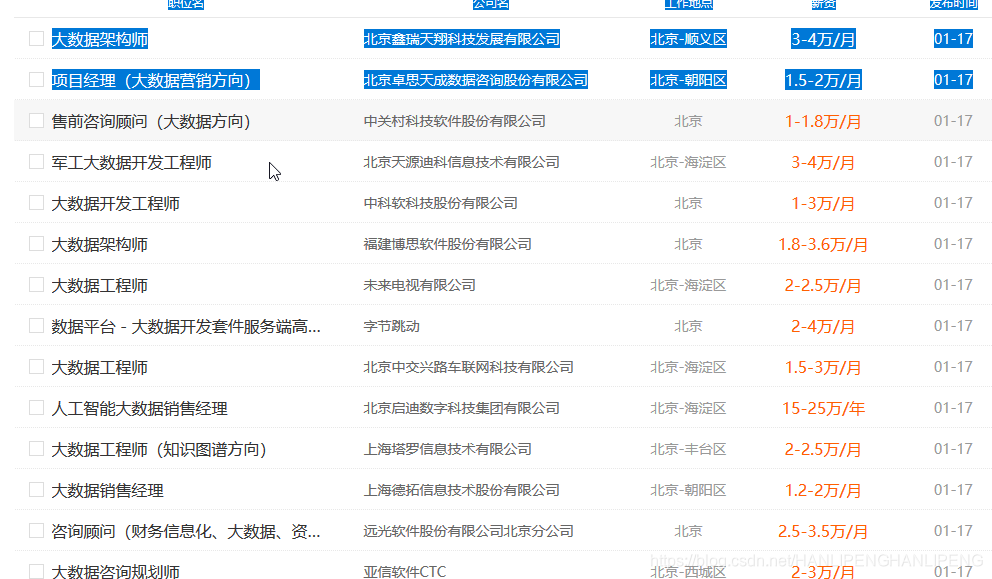
Task: Open 大数据工程师 job at 未来电视有限公司
Action: click(99, 285)
